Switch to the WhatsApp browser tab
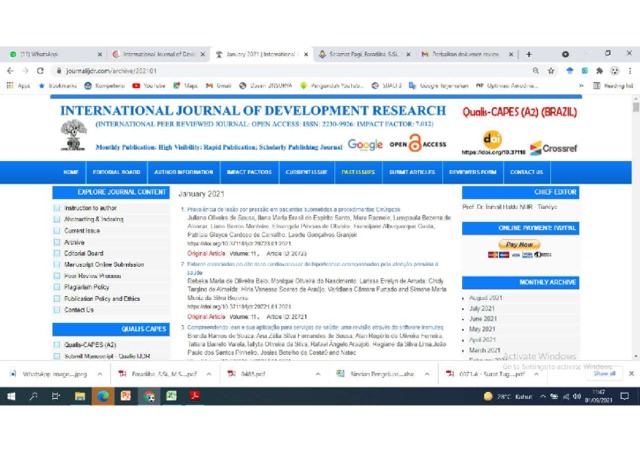This screenshot has height=452, width=640. pos(55,54)
